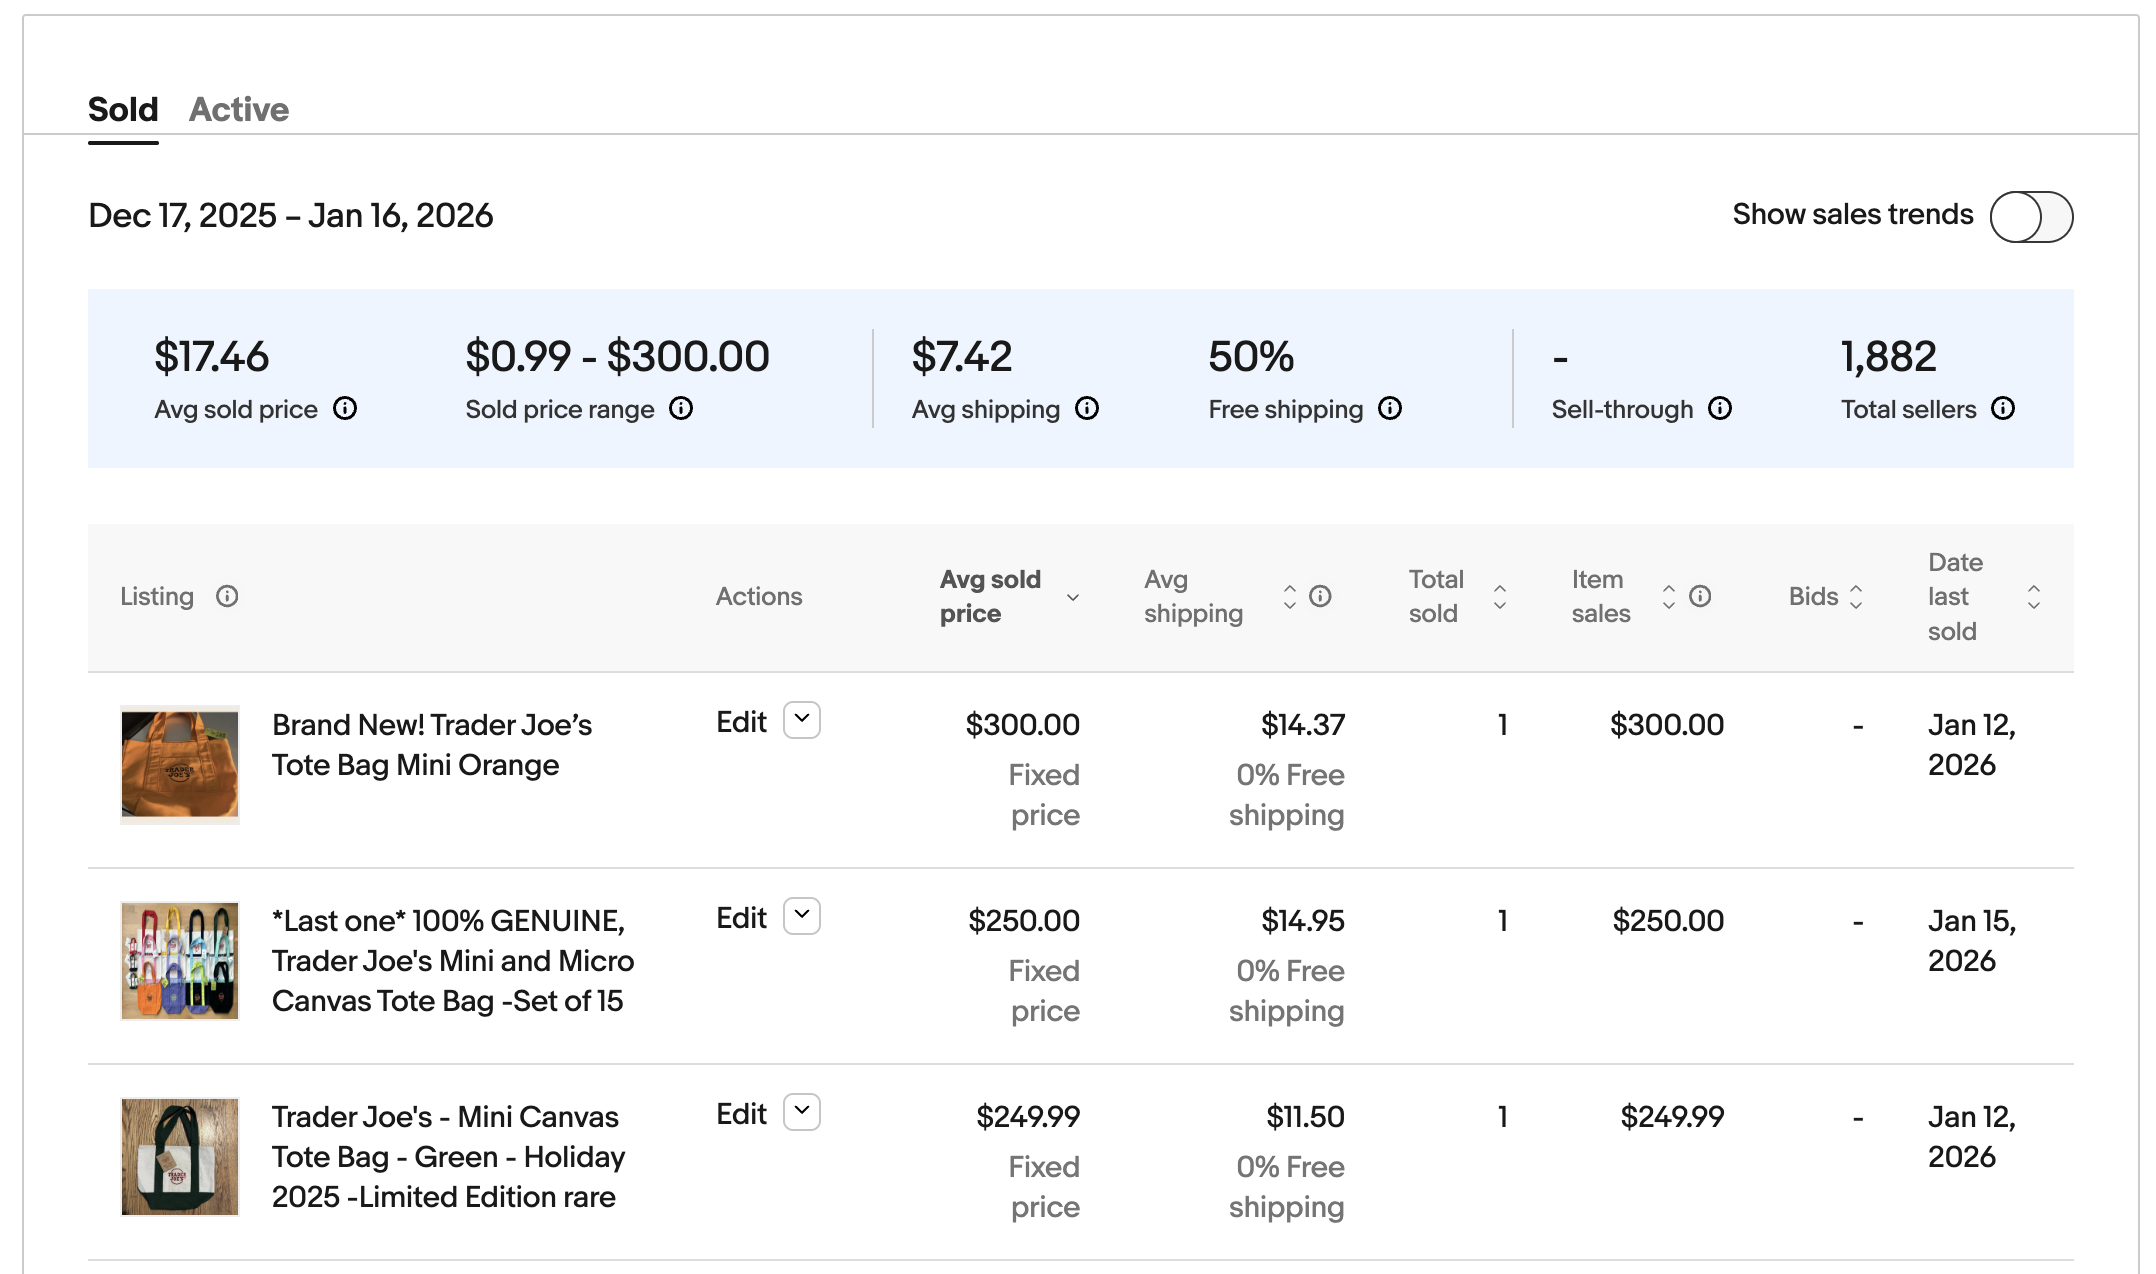Sort by Total sold column arrows
The image size is (2156, 1274).
tap(1500, 597)
